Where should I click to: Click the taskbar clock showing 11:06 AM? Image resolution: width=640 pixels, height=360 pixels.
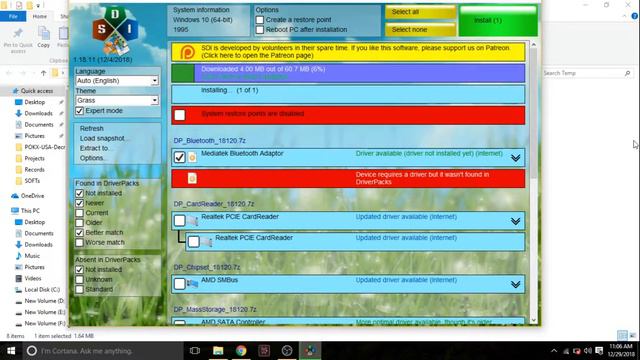[620, 351]
